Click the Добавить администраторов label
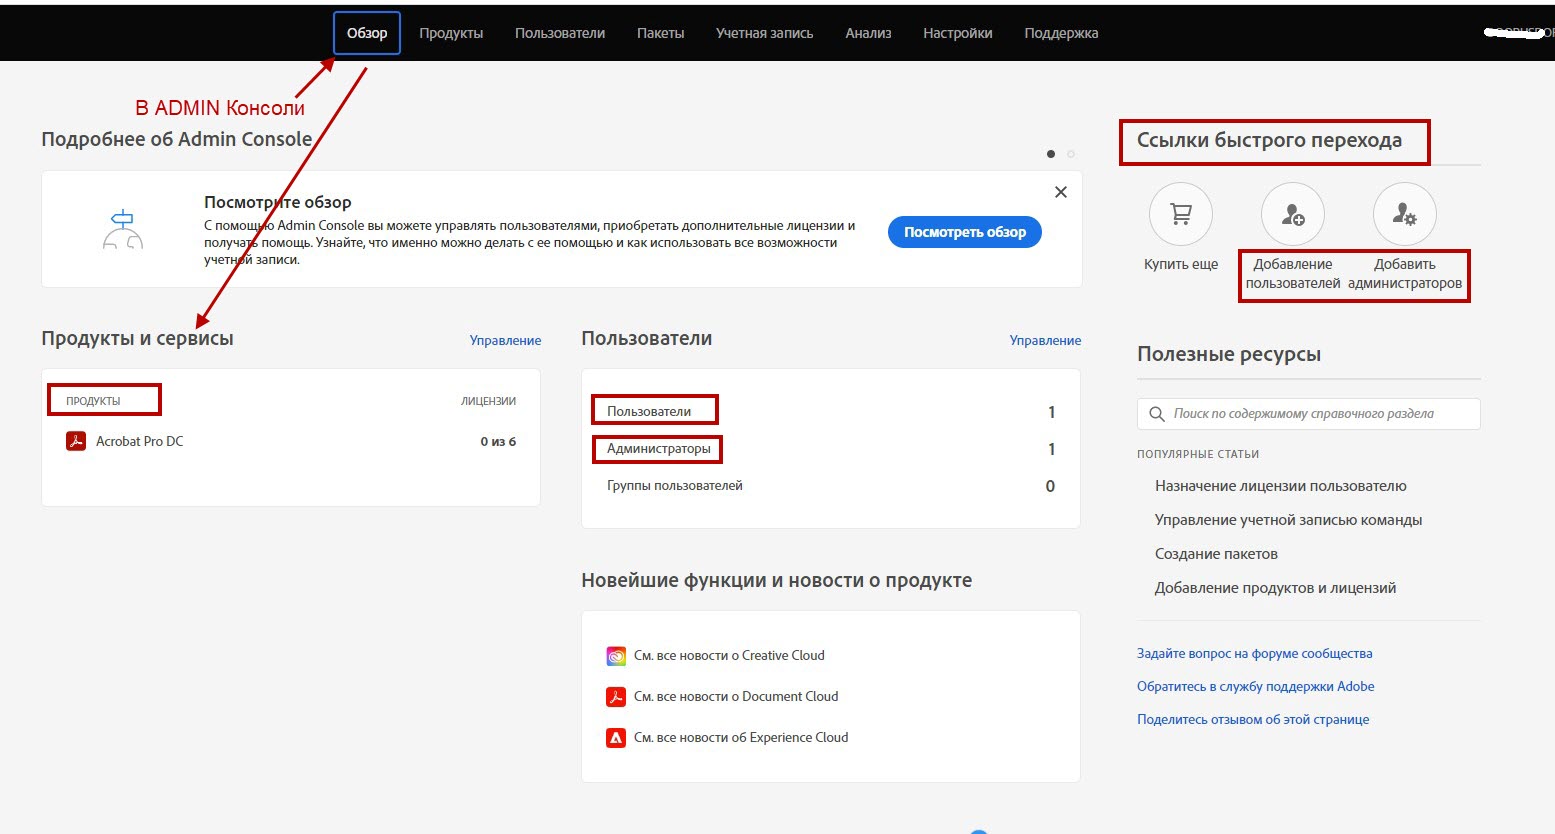 tap(1405, 274)
